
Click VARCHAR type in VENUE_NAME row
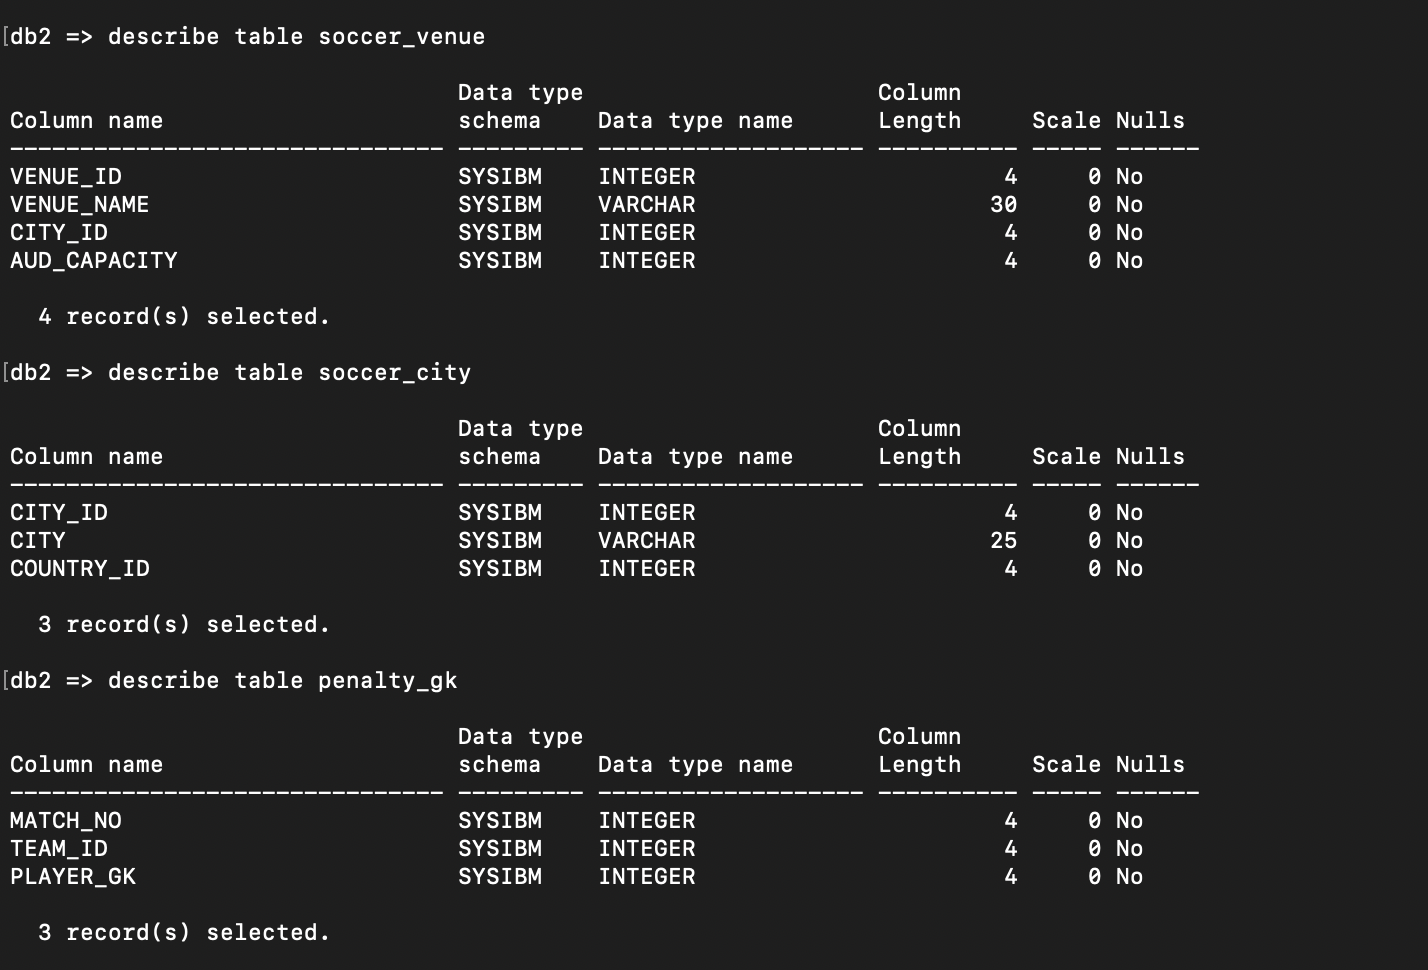click(646, 205)
